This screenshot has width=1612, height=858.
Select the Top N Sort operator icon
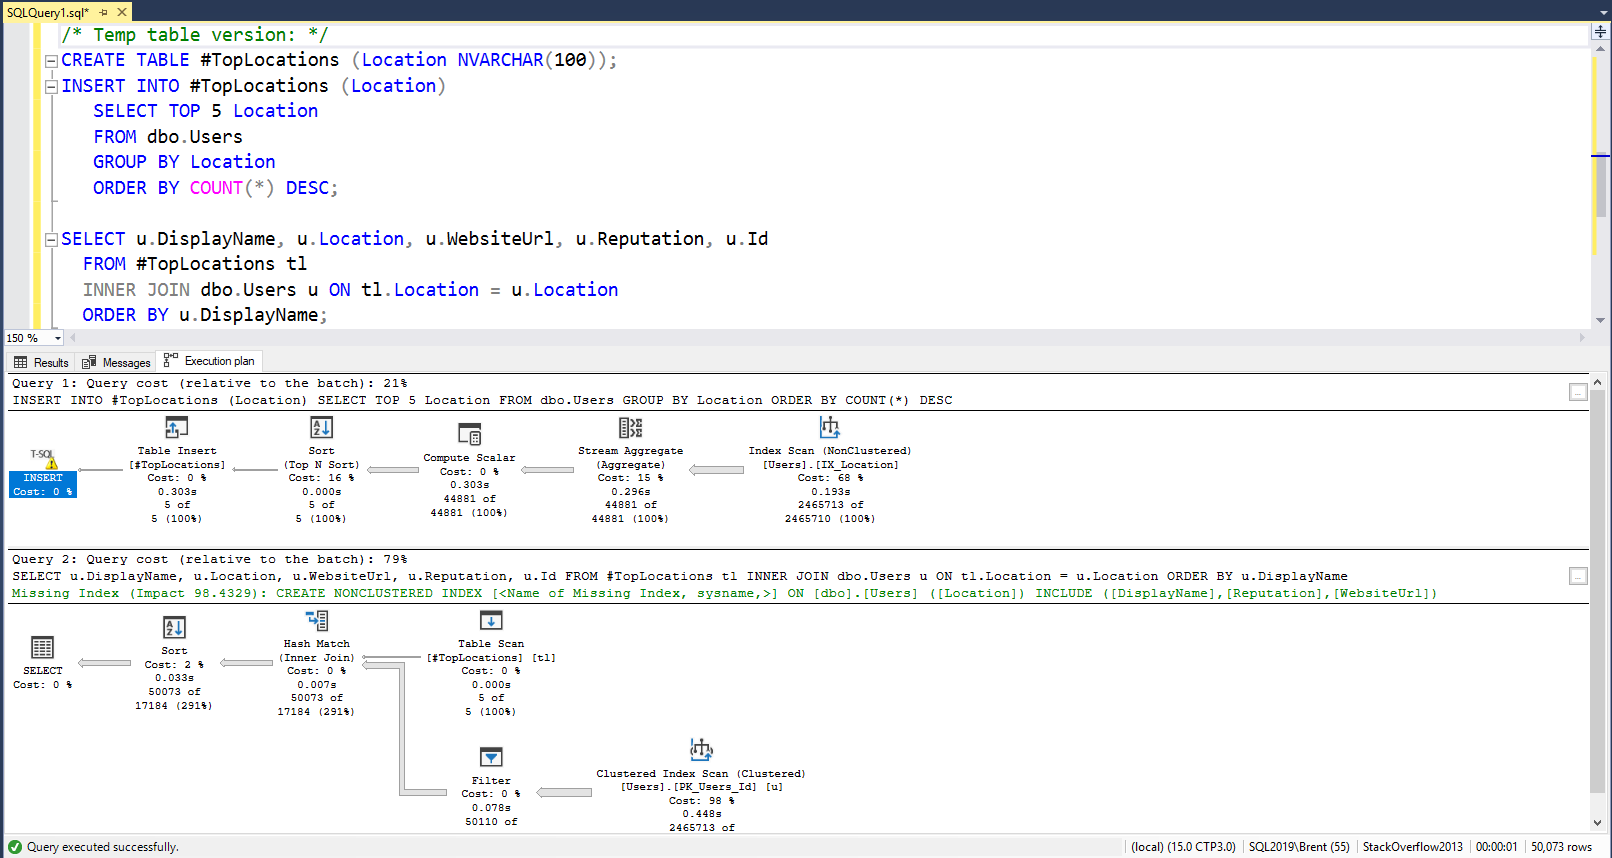point(321,428)
